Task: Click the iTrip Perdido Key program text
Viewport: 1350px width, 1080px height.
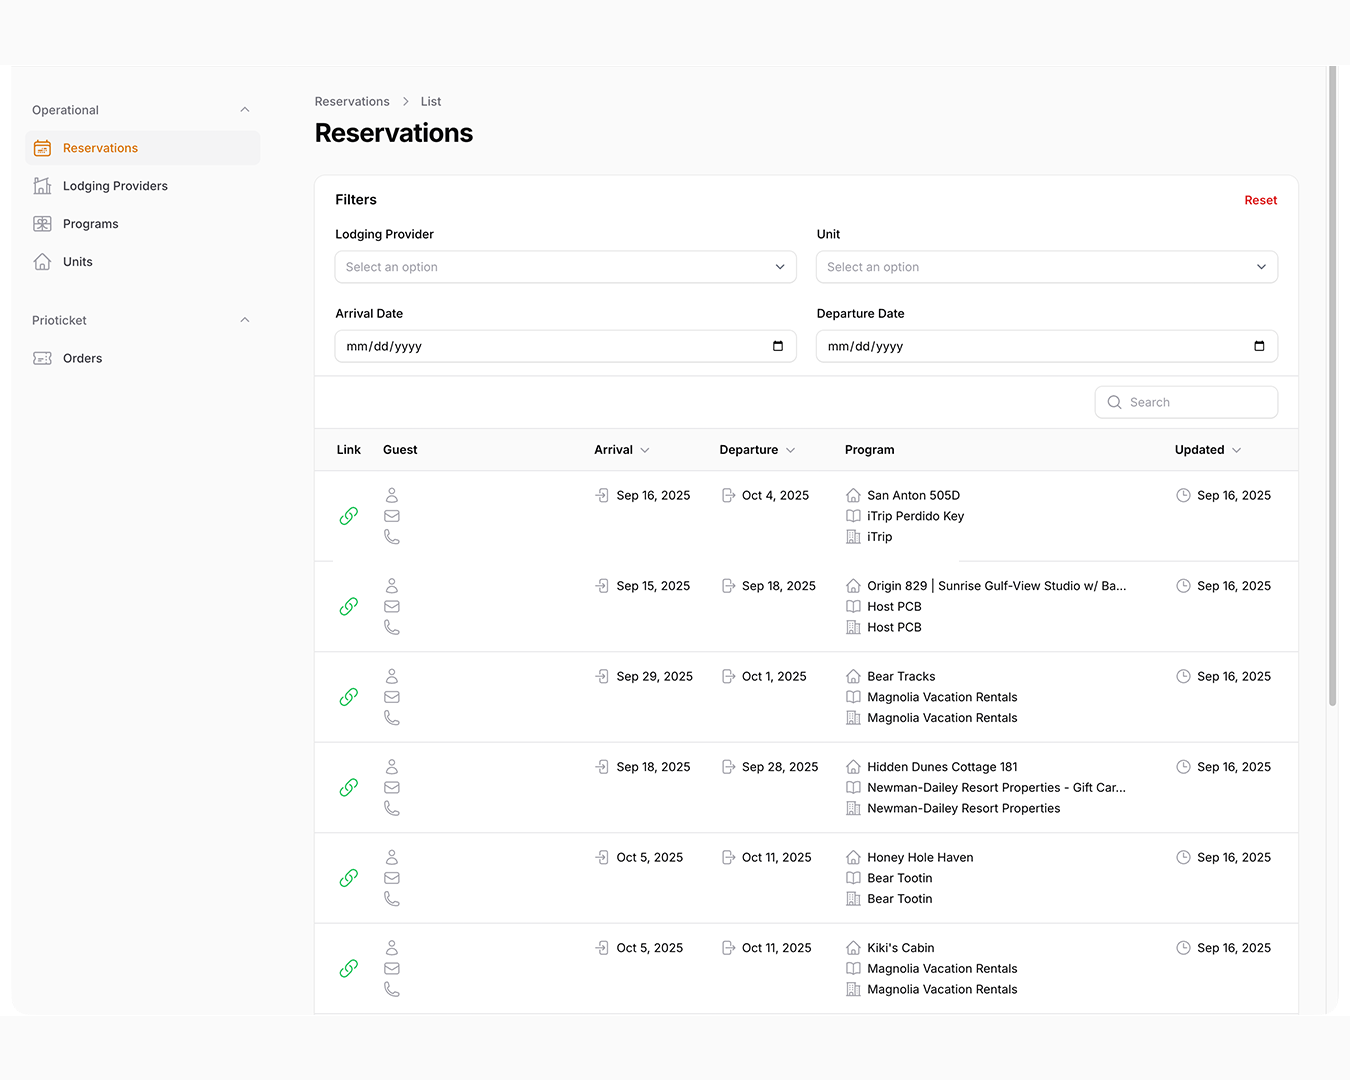Action: [x=915, y=516]
